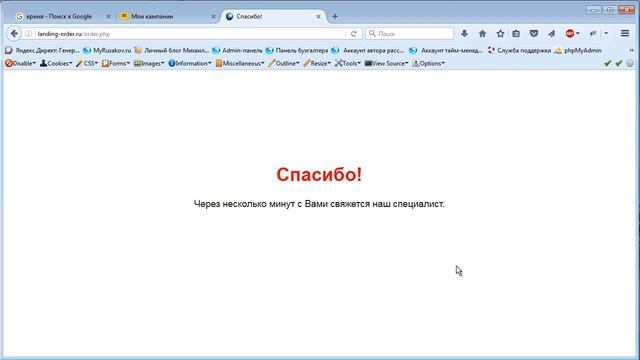Open the Outline dropdown menu
The height and width of the screenshot is (360, 640).
pyautogui.click(x=284, y=63)
